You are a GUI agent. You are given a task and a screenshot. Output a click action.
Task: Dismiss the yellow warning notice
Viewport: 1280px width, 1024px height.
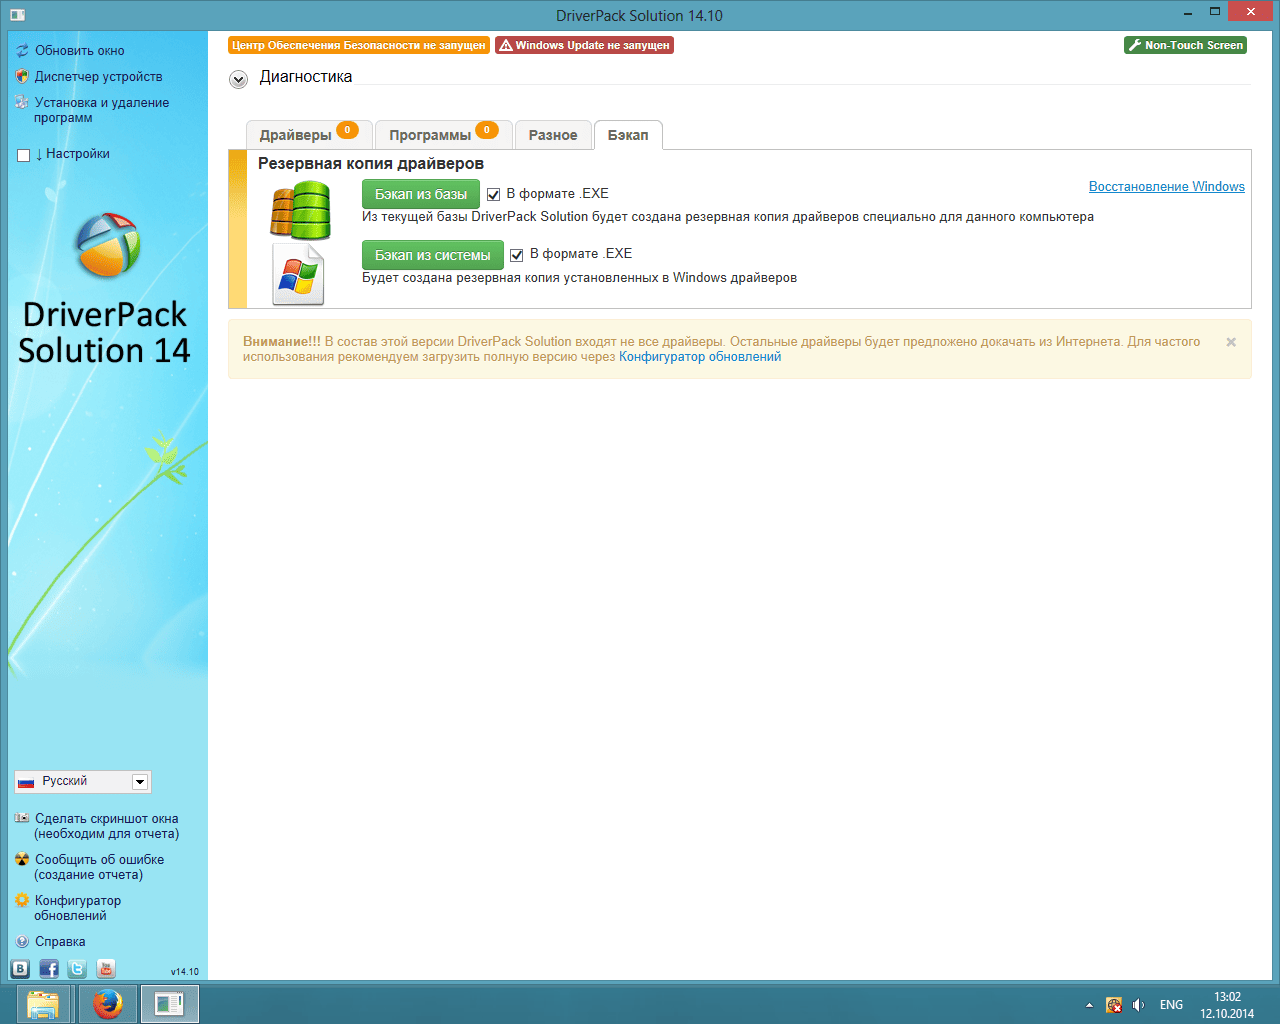click(1231, 342)
